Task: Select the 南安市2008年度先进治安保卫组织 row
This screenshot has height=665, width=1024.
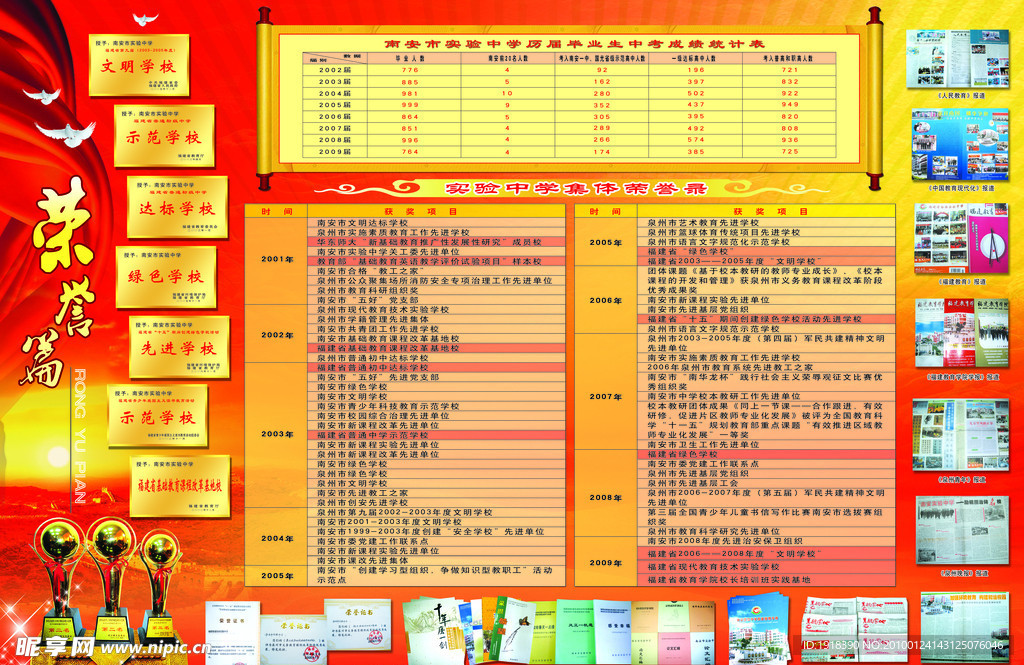Action: tap(766, 542)
